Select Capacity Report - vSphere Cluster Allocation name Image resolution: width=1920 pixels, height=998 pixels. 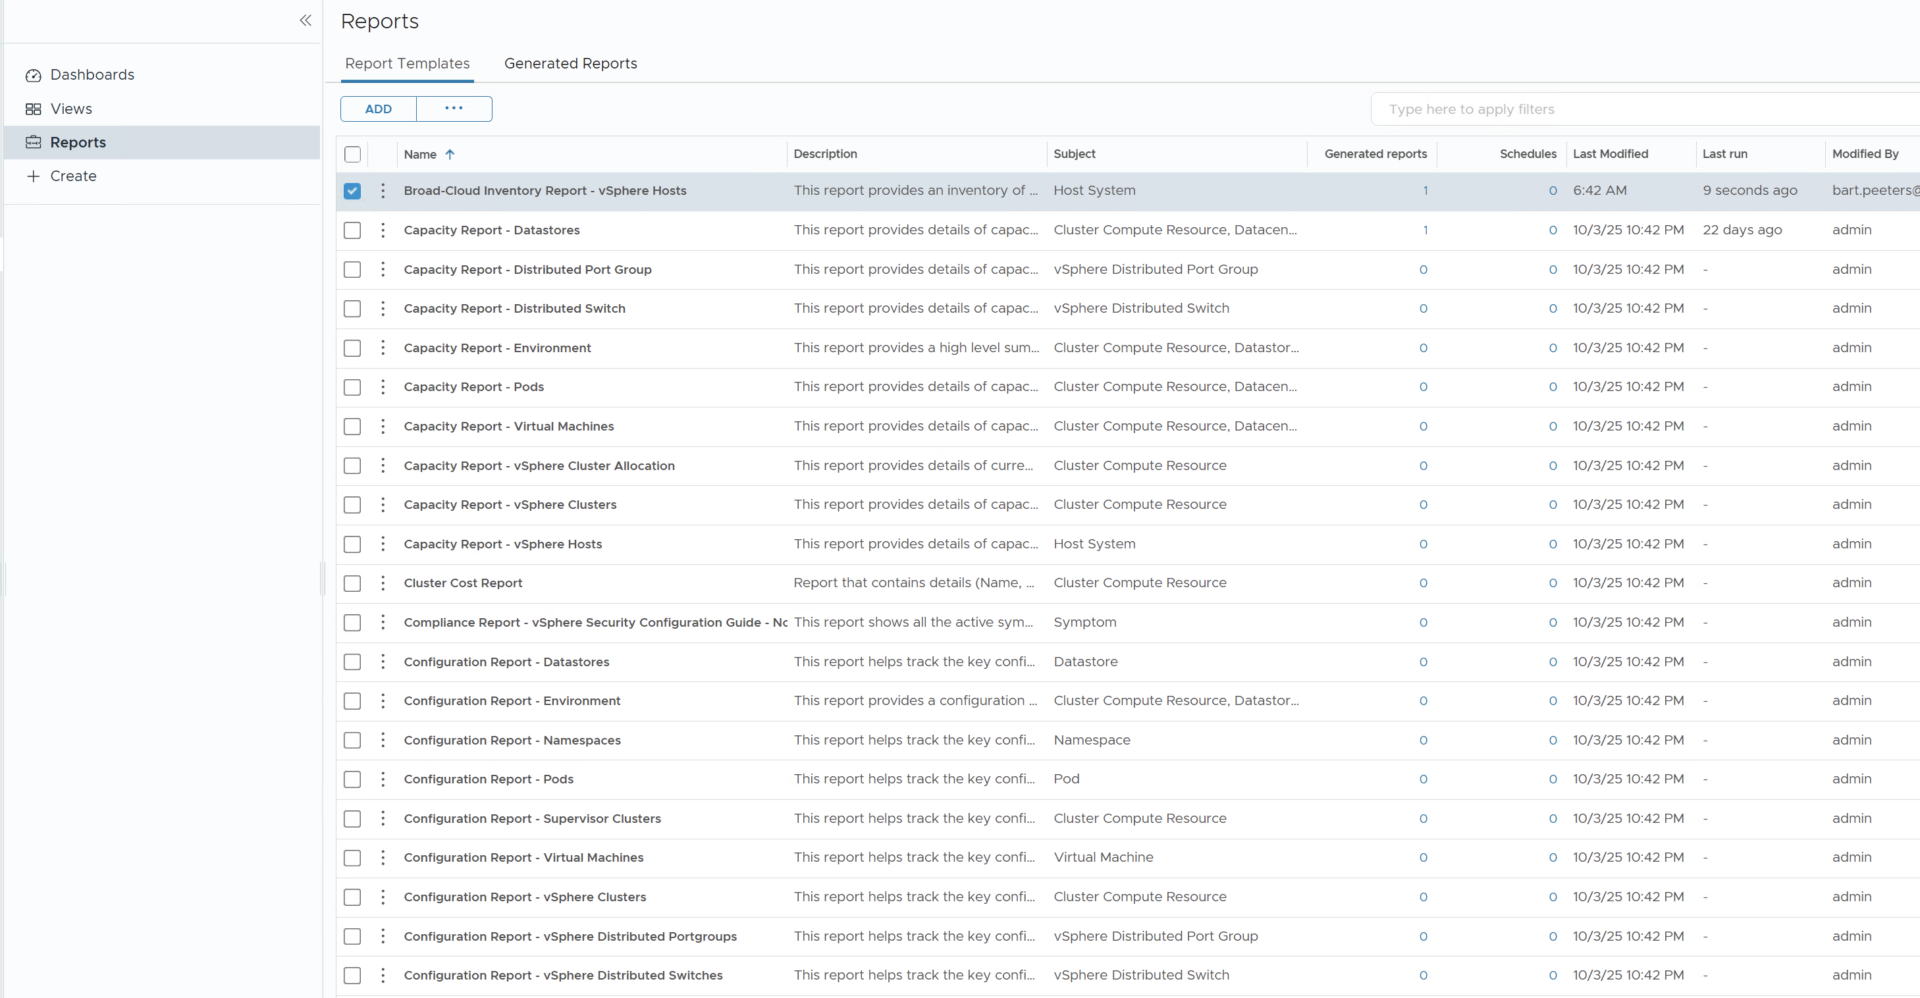(x=539, y=466)
